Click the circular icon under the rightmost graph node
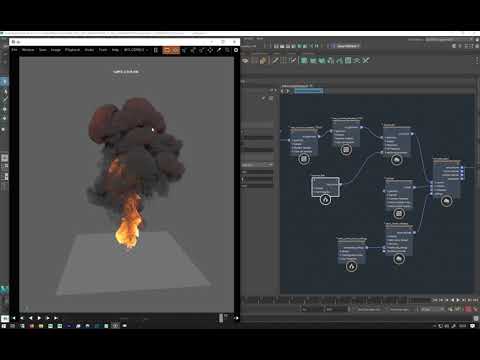Viewport: 480px width, 360px height. coord(447,201)
